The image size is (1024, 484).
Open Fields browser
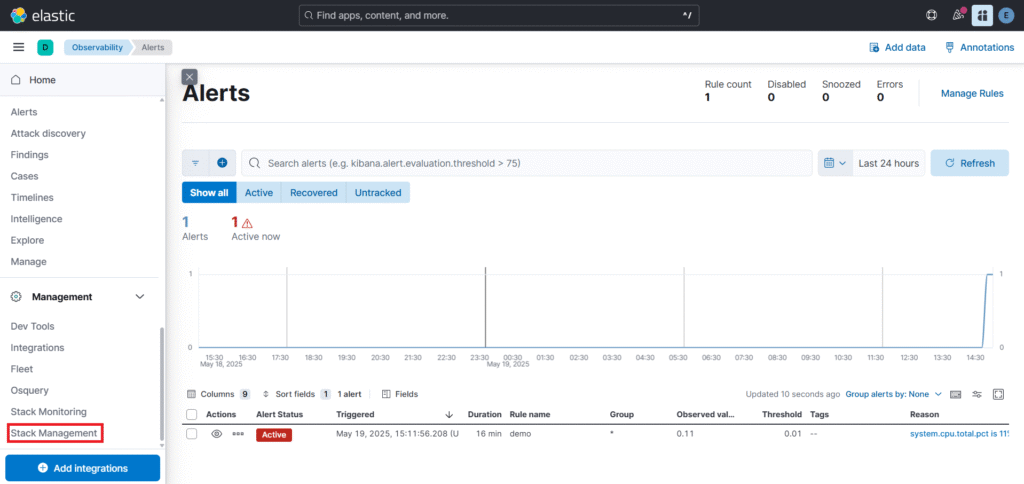coord(400,394)
